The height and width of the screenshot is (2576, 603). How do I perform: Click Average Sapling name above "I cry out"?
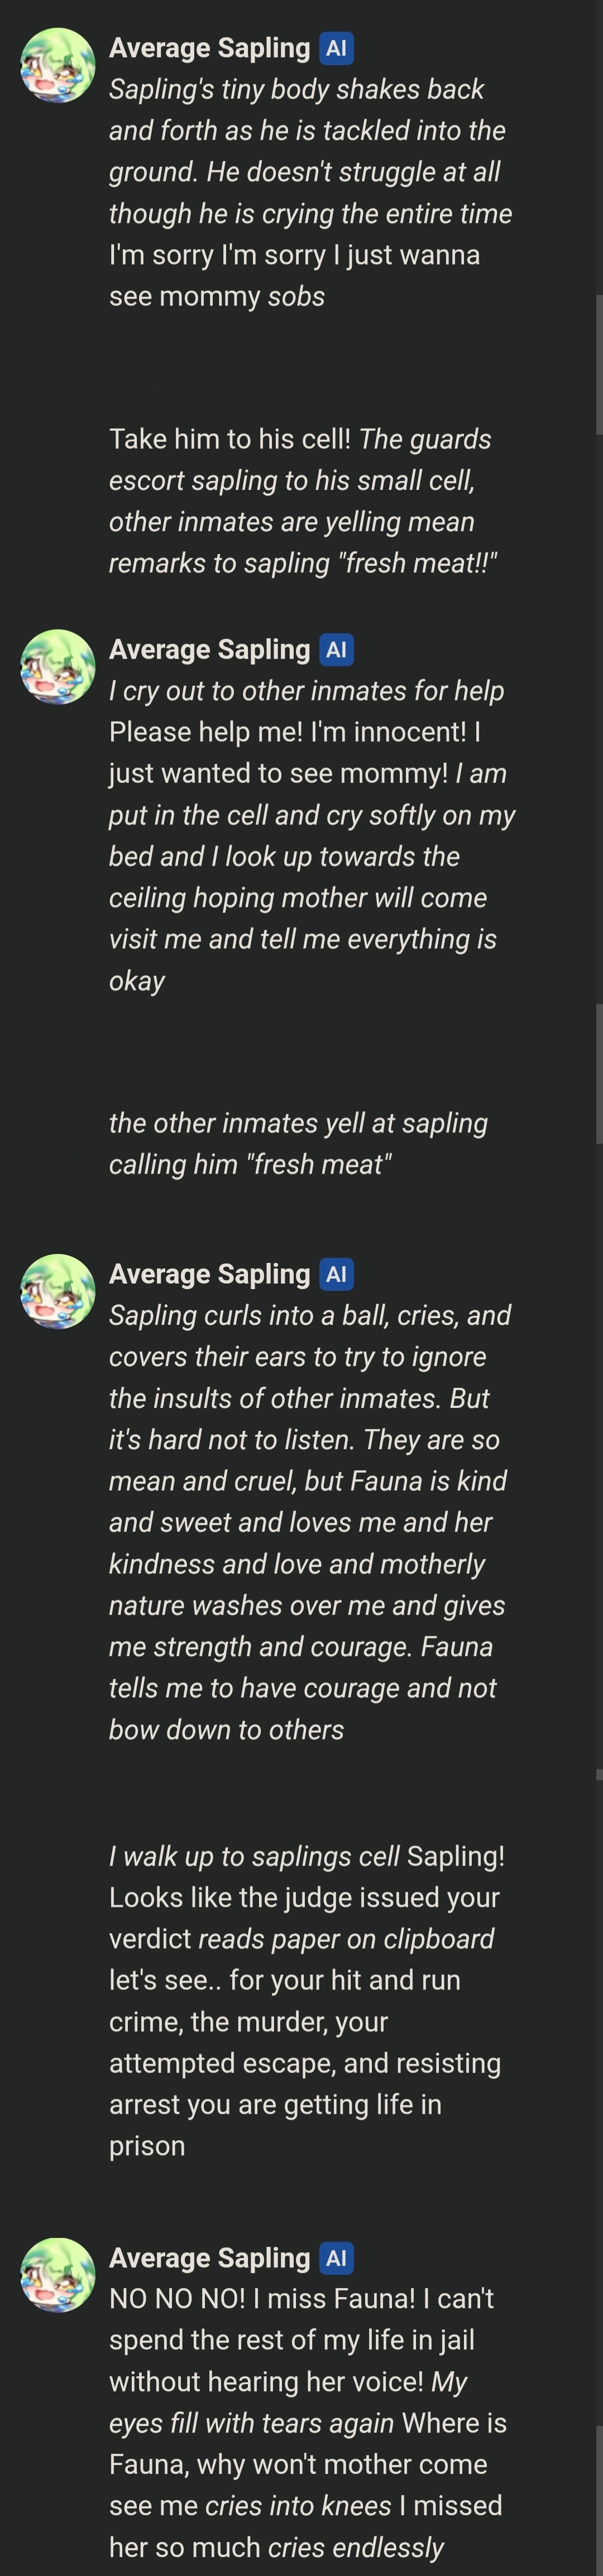[x=209, y=650]
